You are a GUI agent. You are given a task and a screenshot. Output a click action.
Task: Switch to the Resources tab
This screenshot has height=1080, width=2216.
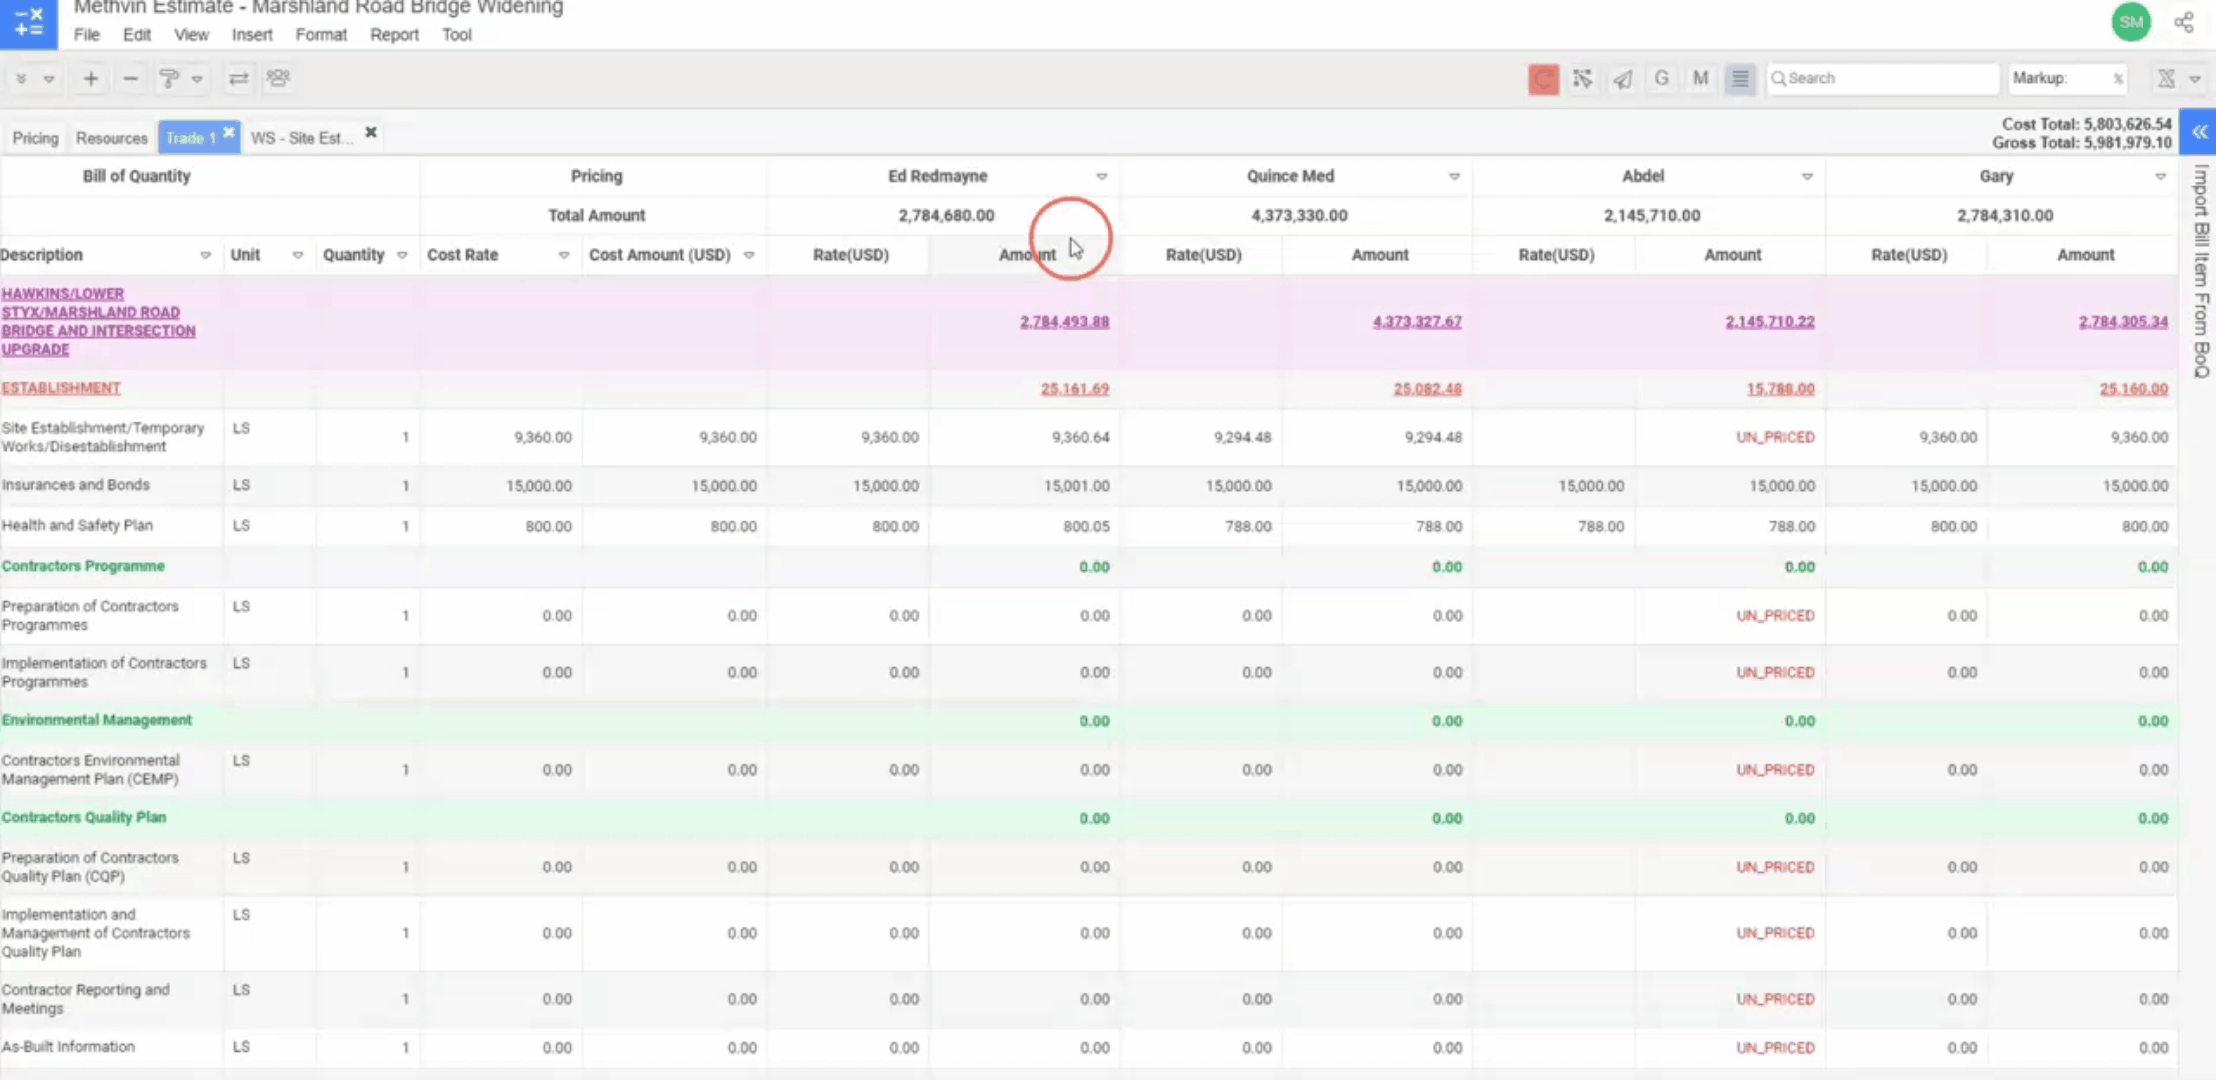point(111,138)
